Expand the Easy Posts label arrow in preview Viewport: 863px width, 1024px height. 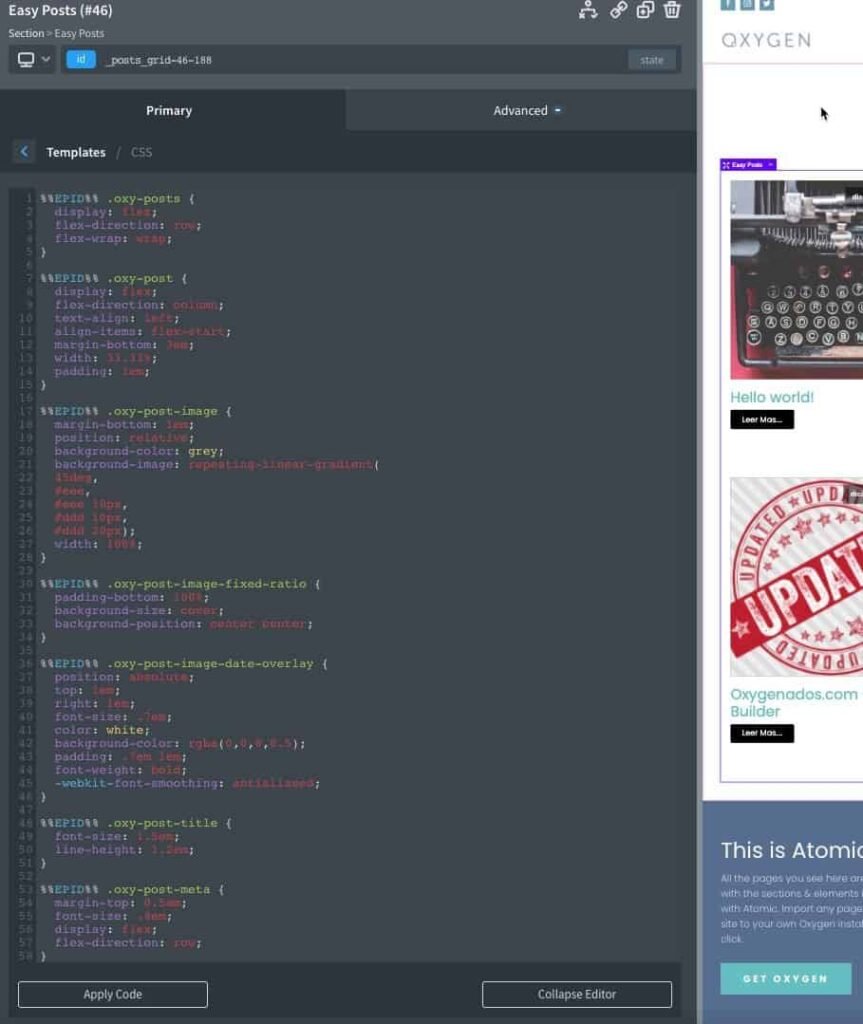tap(770, 165)
